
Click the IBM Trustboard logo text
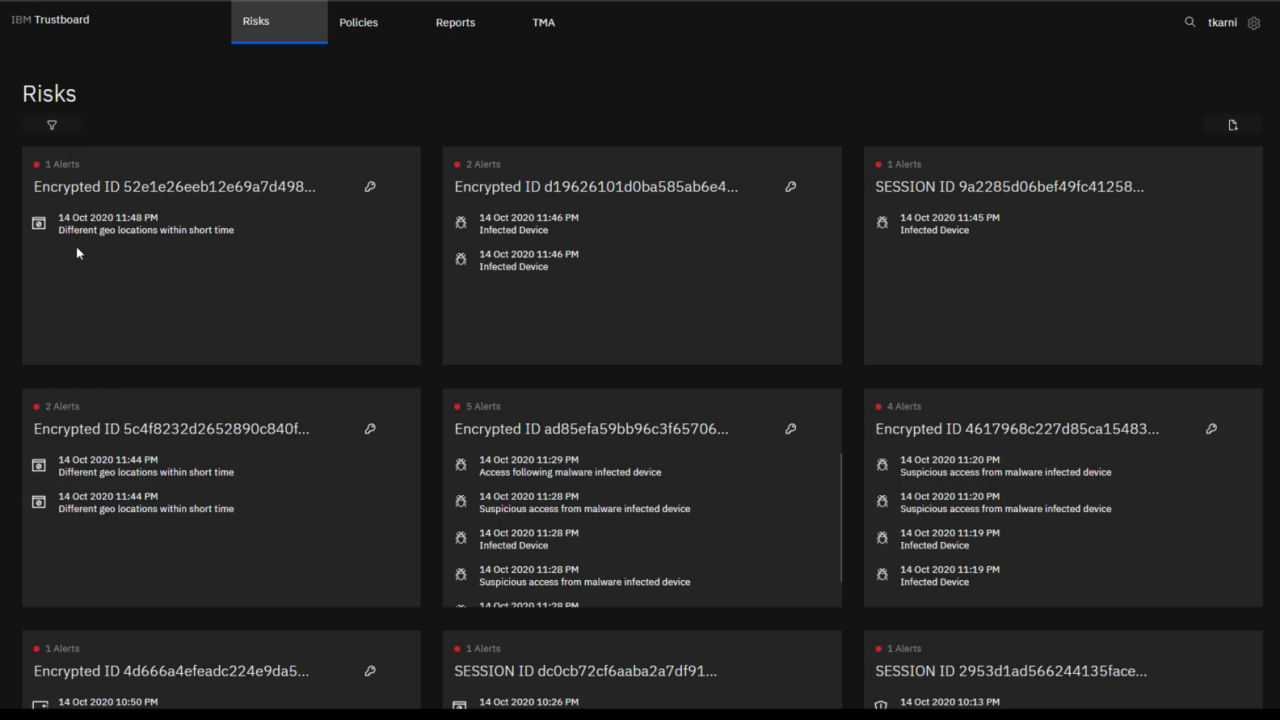click(x=50, y=20)
